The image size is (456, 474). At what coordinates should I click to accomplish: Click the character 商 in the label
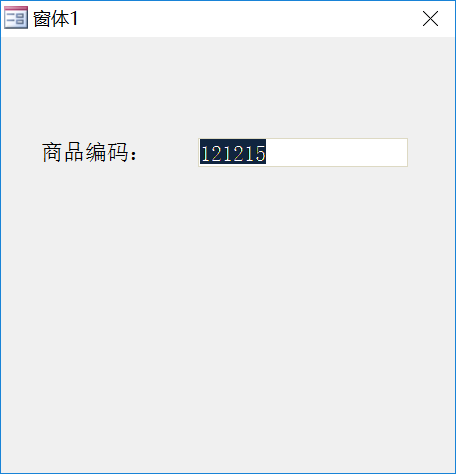pyautogui.click(x=52, y=152)
